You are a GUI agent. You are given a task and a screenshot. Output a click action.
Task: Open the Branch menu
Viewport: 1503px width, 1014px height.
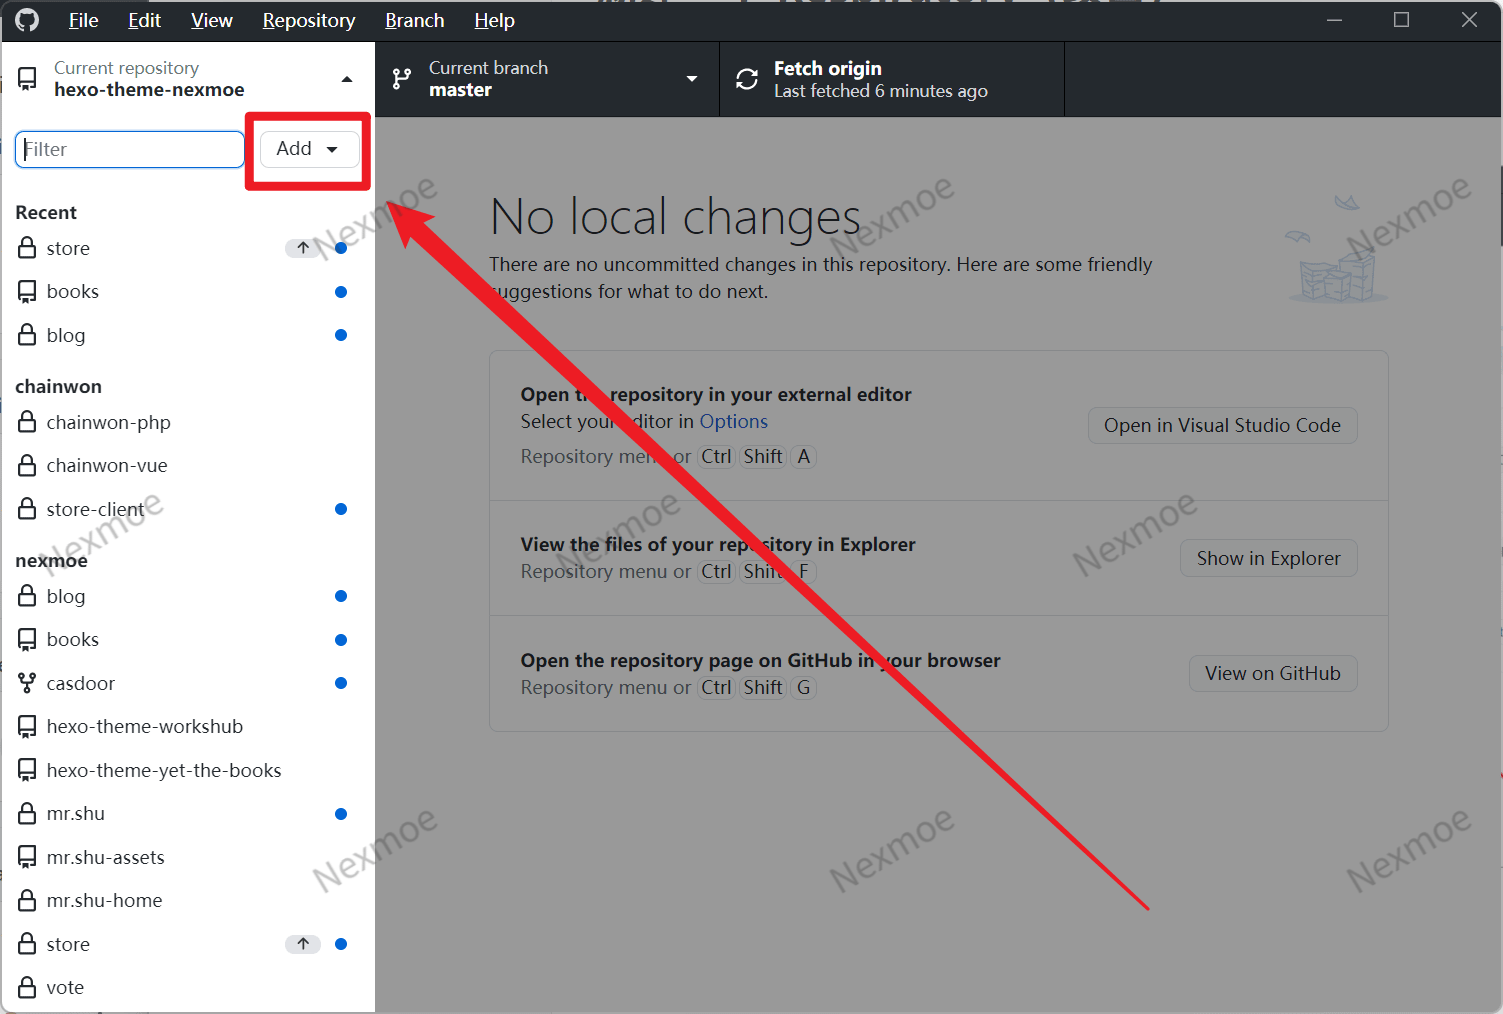[x=414, y=20]
